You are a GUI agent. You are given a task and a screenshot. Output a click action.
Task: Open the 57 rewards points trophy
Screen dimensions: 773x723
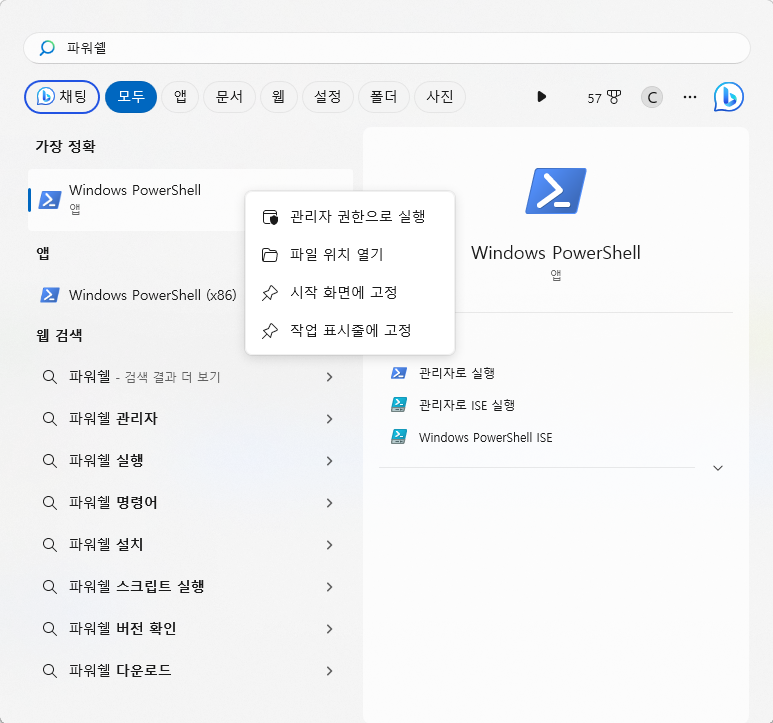pyautogui.click(x=604, y=98)
